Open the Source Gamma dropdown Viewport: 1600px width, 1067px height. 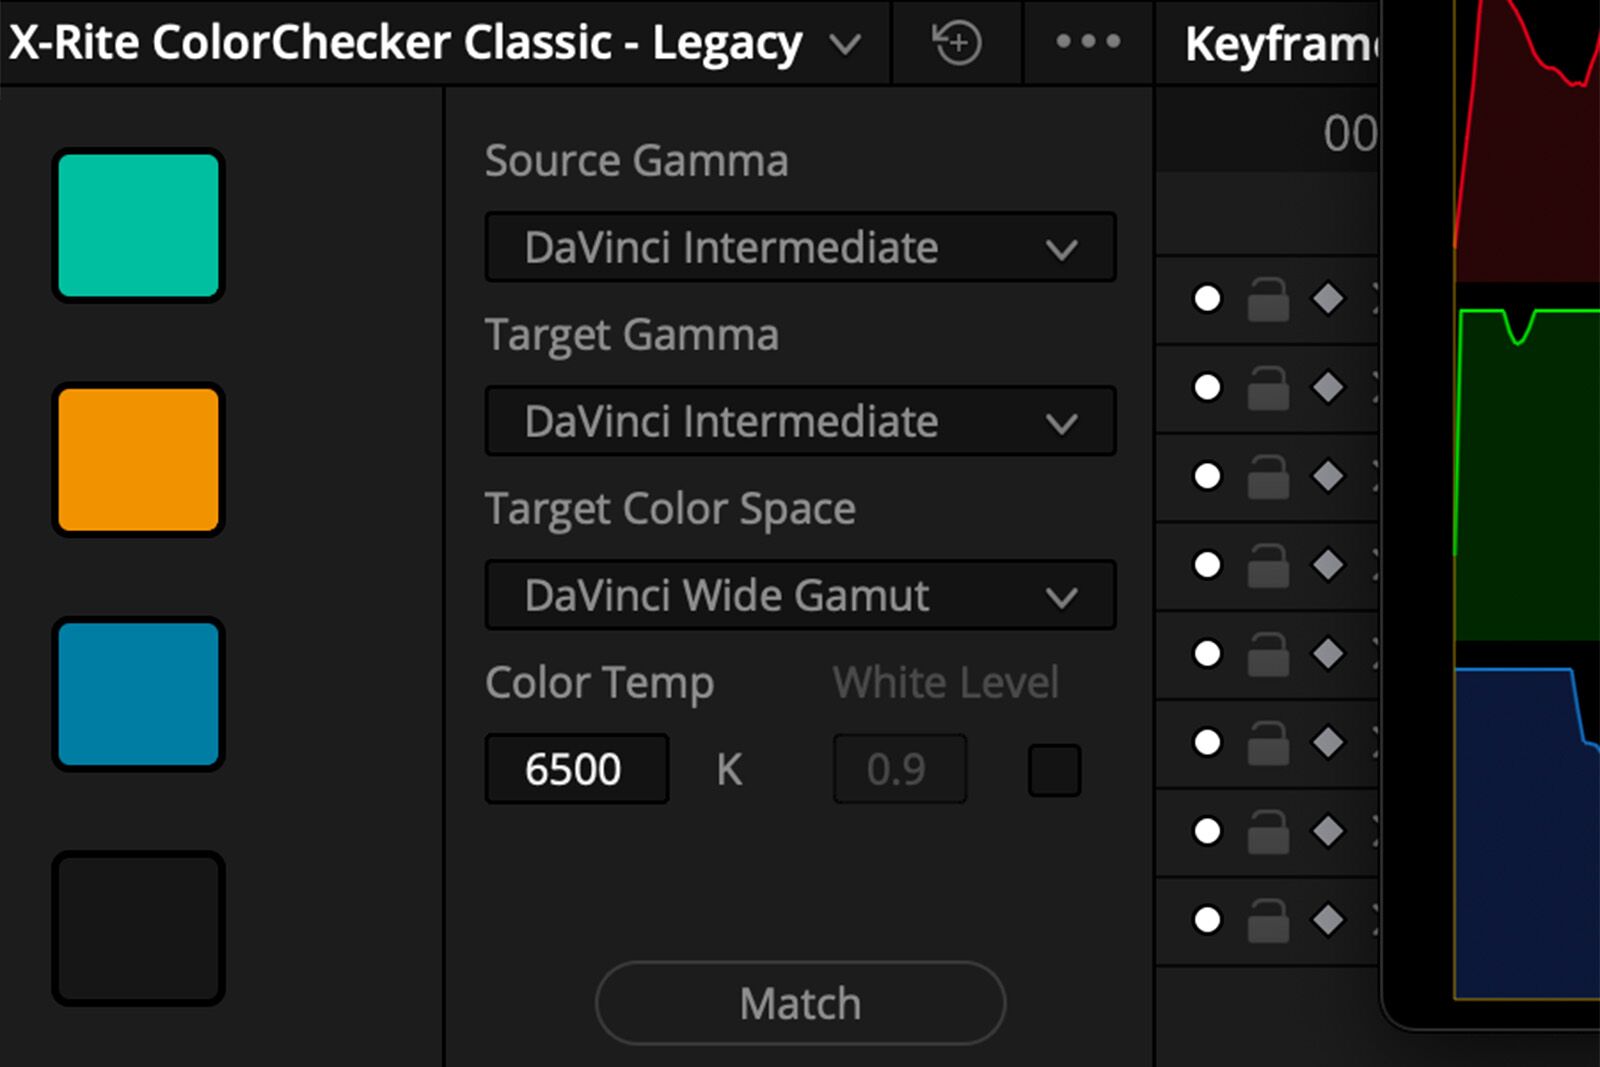click(x=800, y=247)
